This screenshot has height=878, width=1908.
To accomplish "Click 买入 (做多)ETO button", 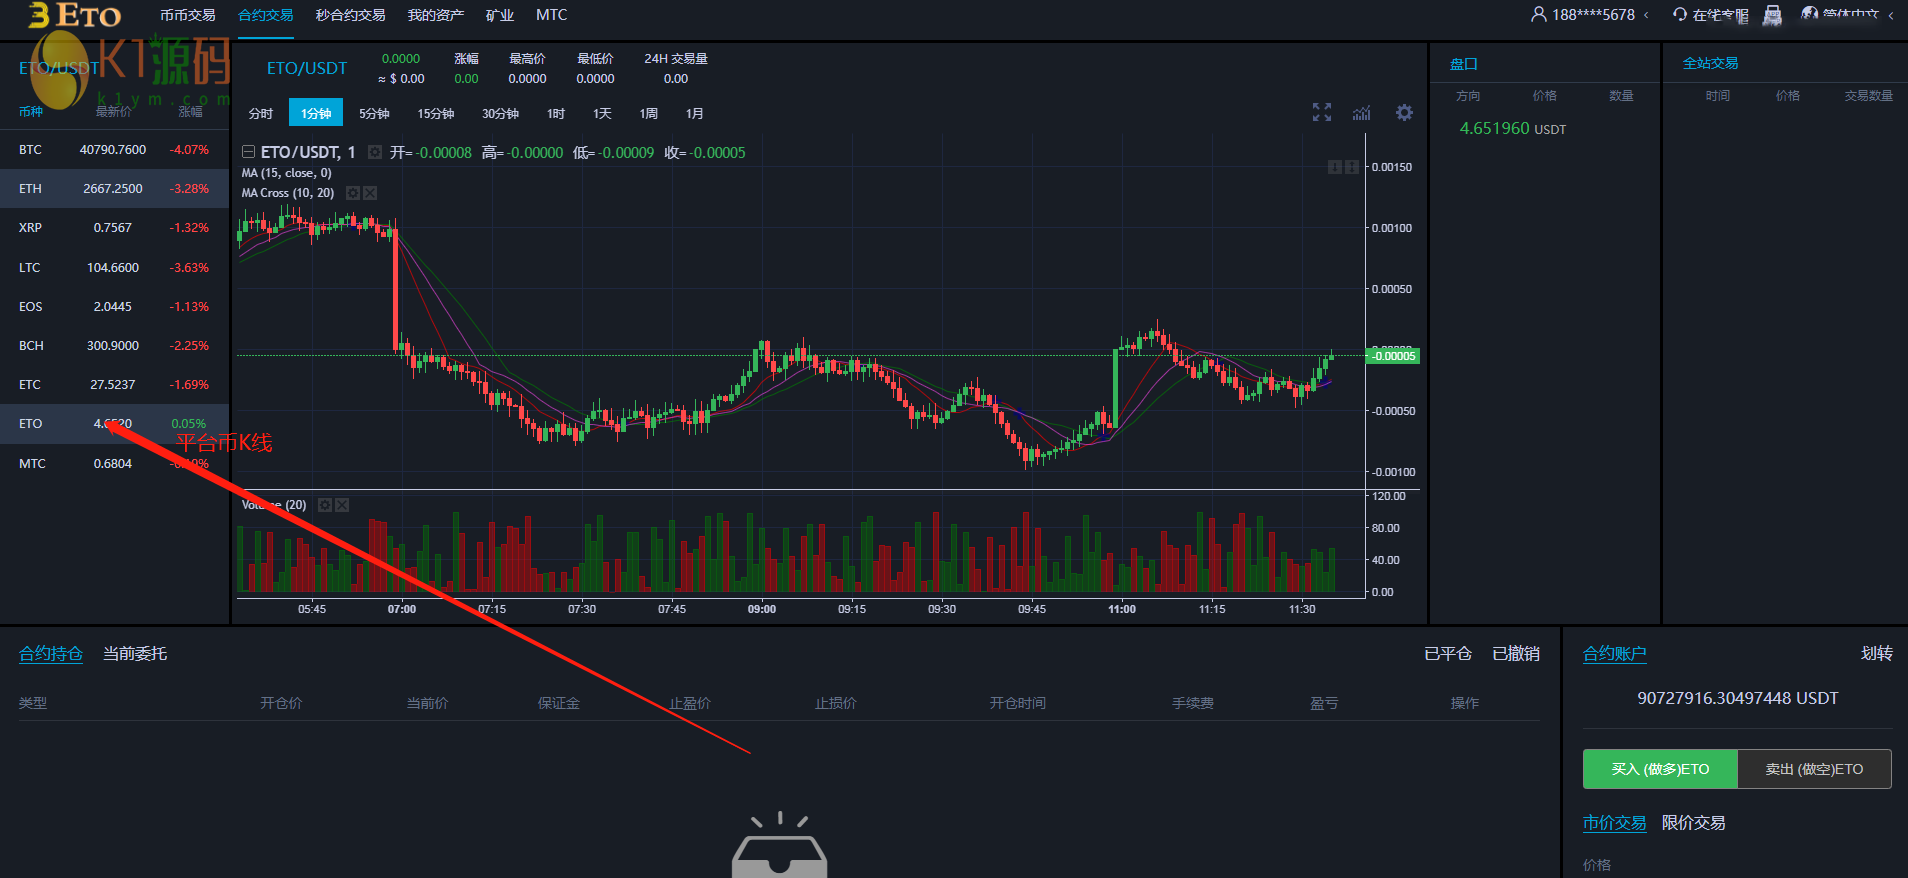I will tap(1660, 769).
